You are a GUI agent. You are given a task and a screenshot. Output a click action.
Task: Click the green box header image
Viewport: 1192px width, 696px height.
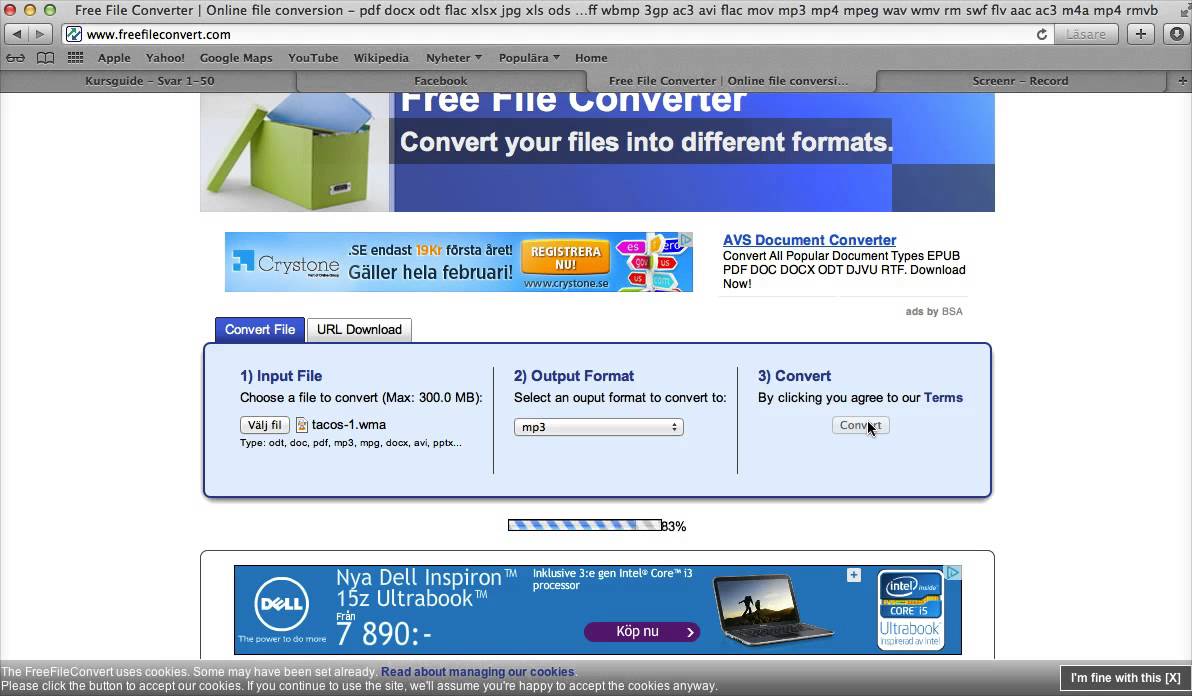pyautogui.click(x=295, y=152)
